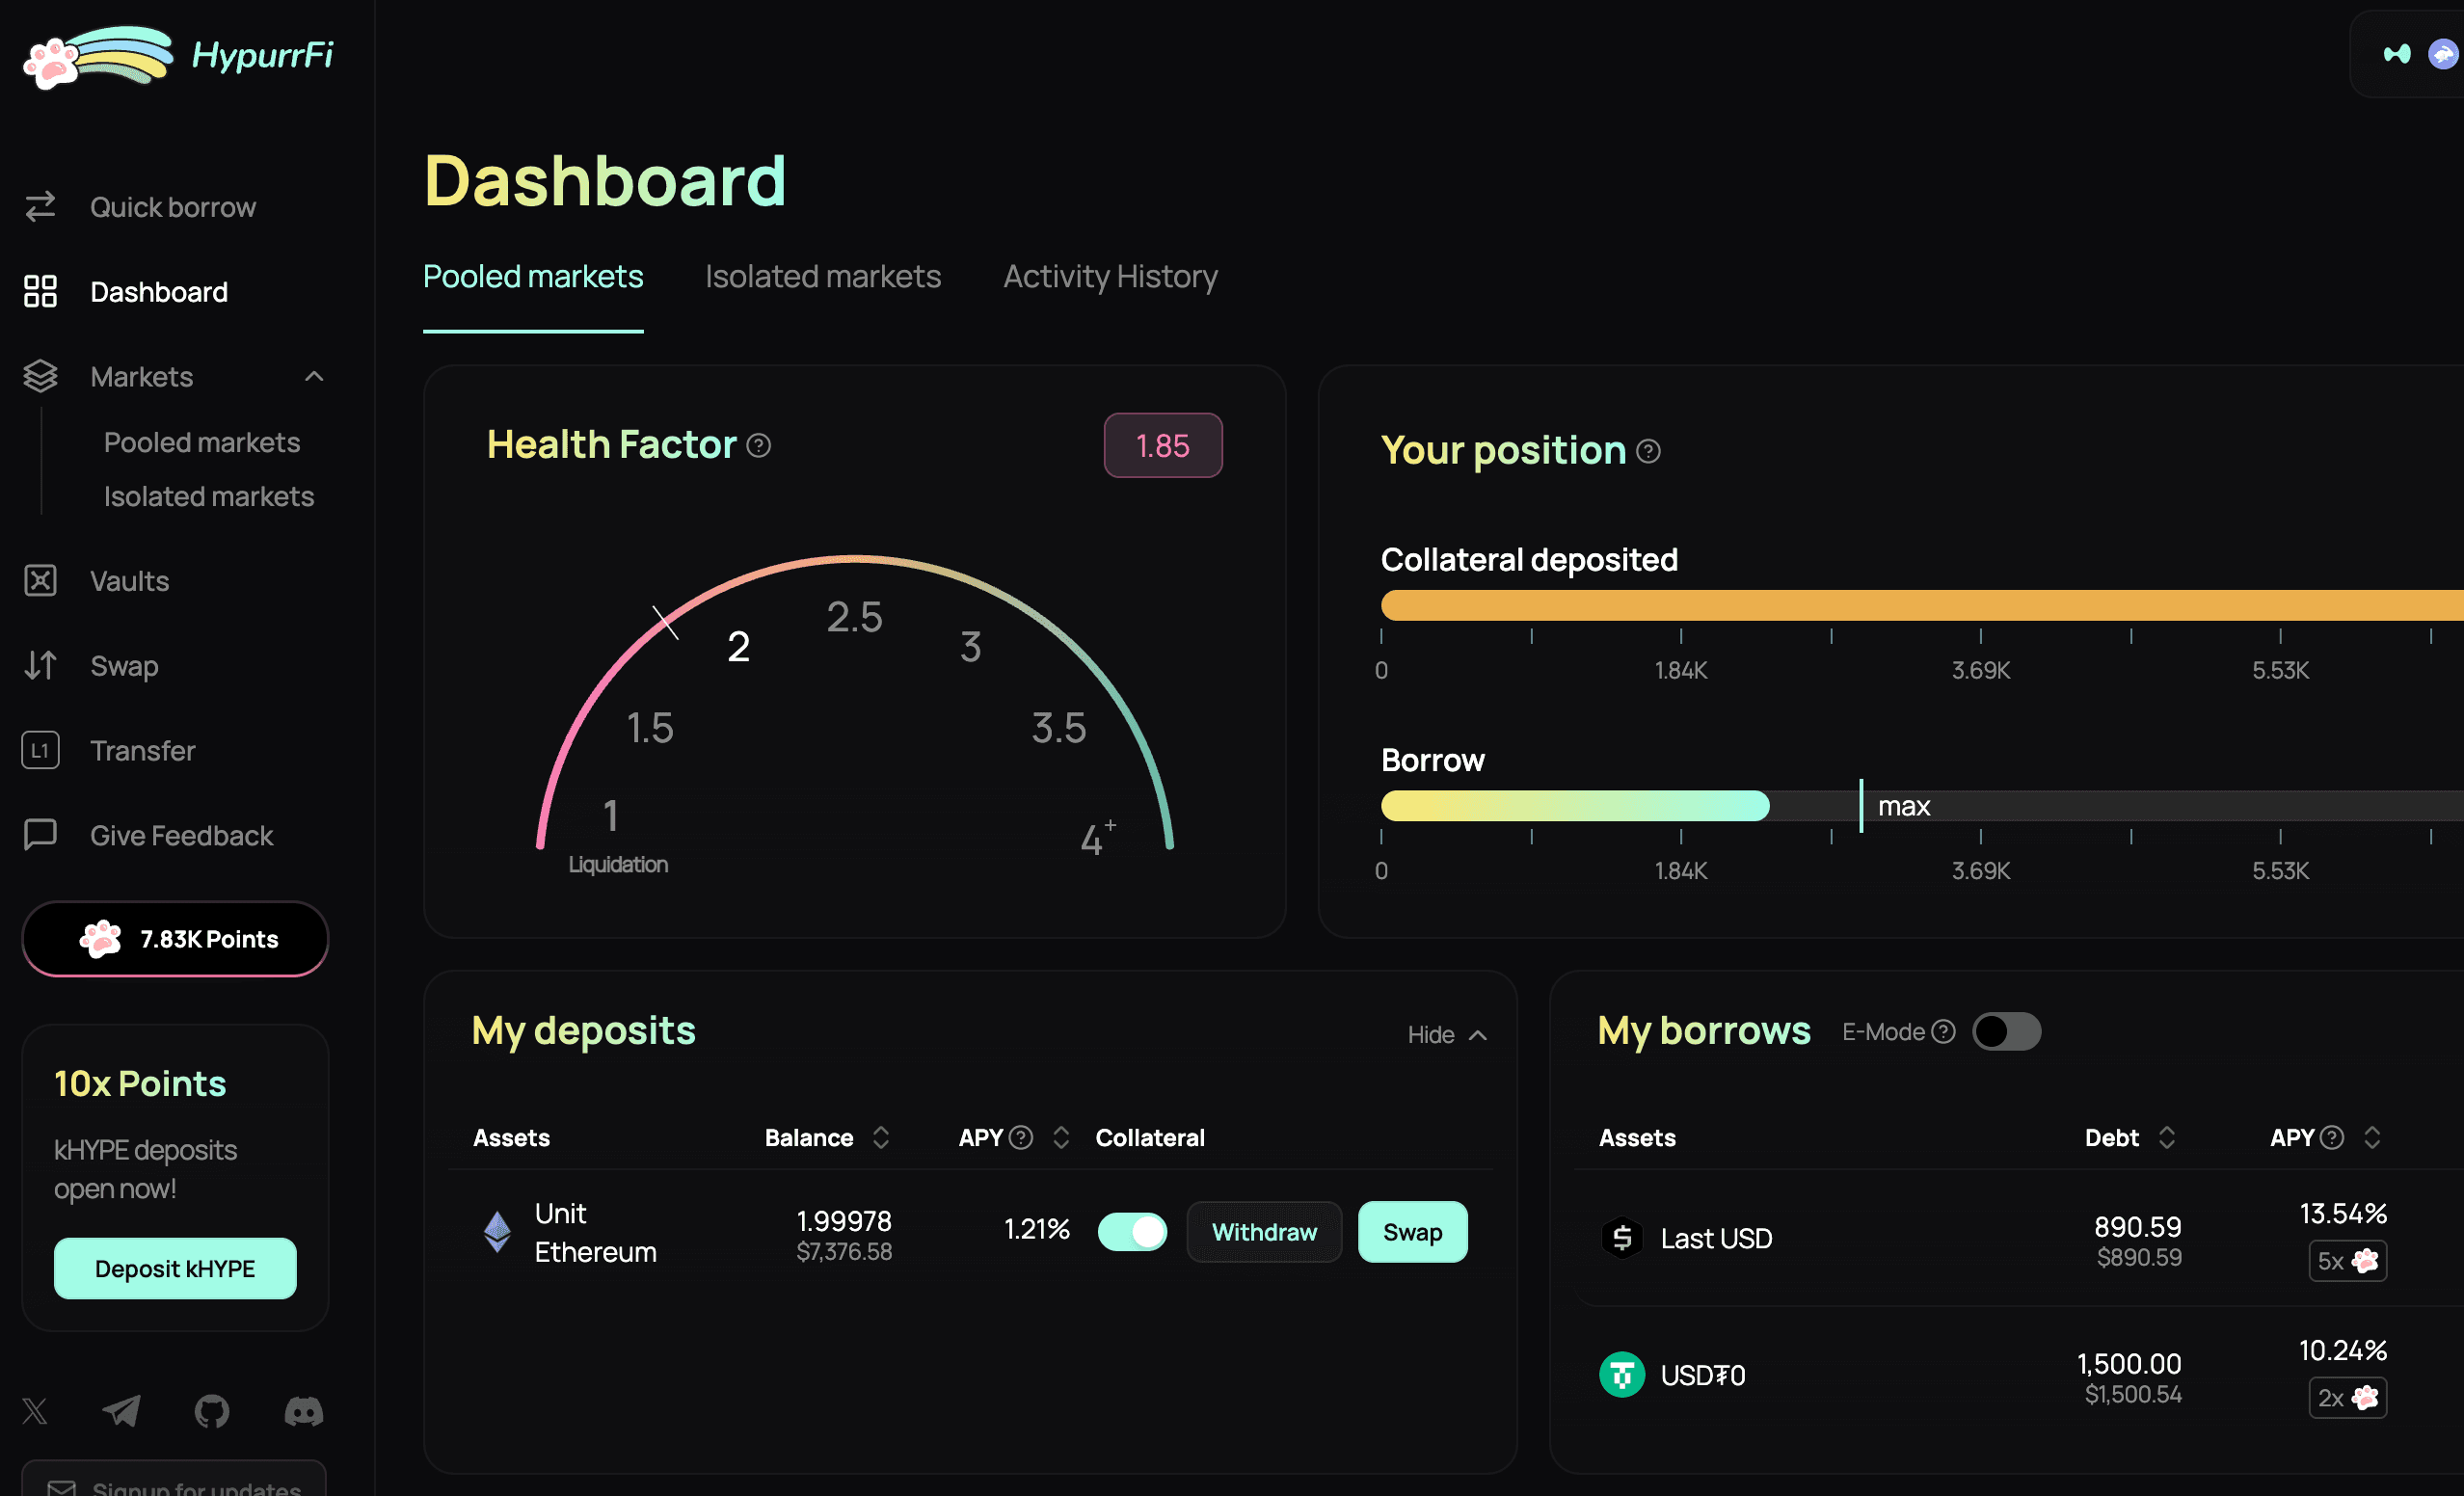Click the Swap button for Unit Ethereum

[x=1412, y=1232]
